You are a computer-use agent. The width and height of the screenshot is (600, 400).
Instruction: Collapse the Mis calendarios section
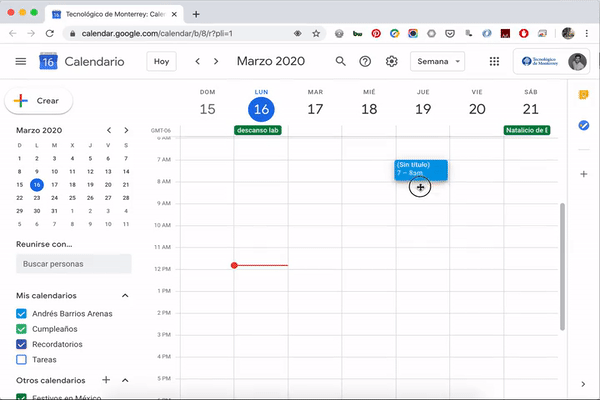[125, 296]
